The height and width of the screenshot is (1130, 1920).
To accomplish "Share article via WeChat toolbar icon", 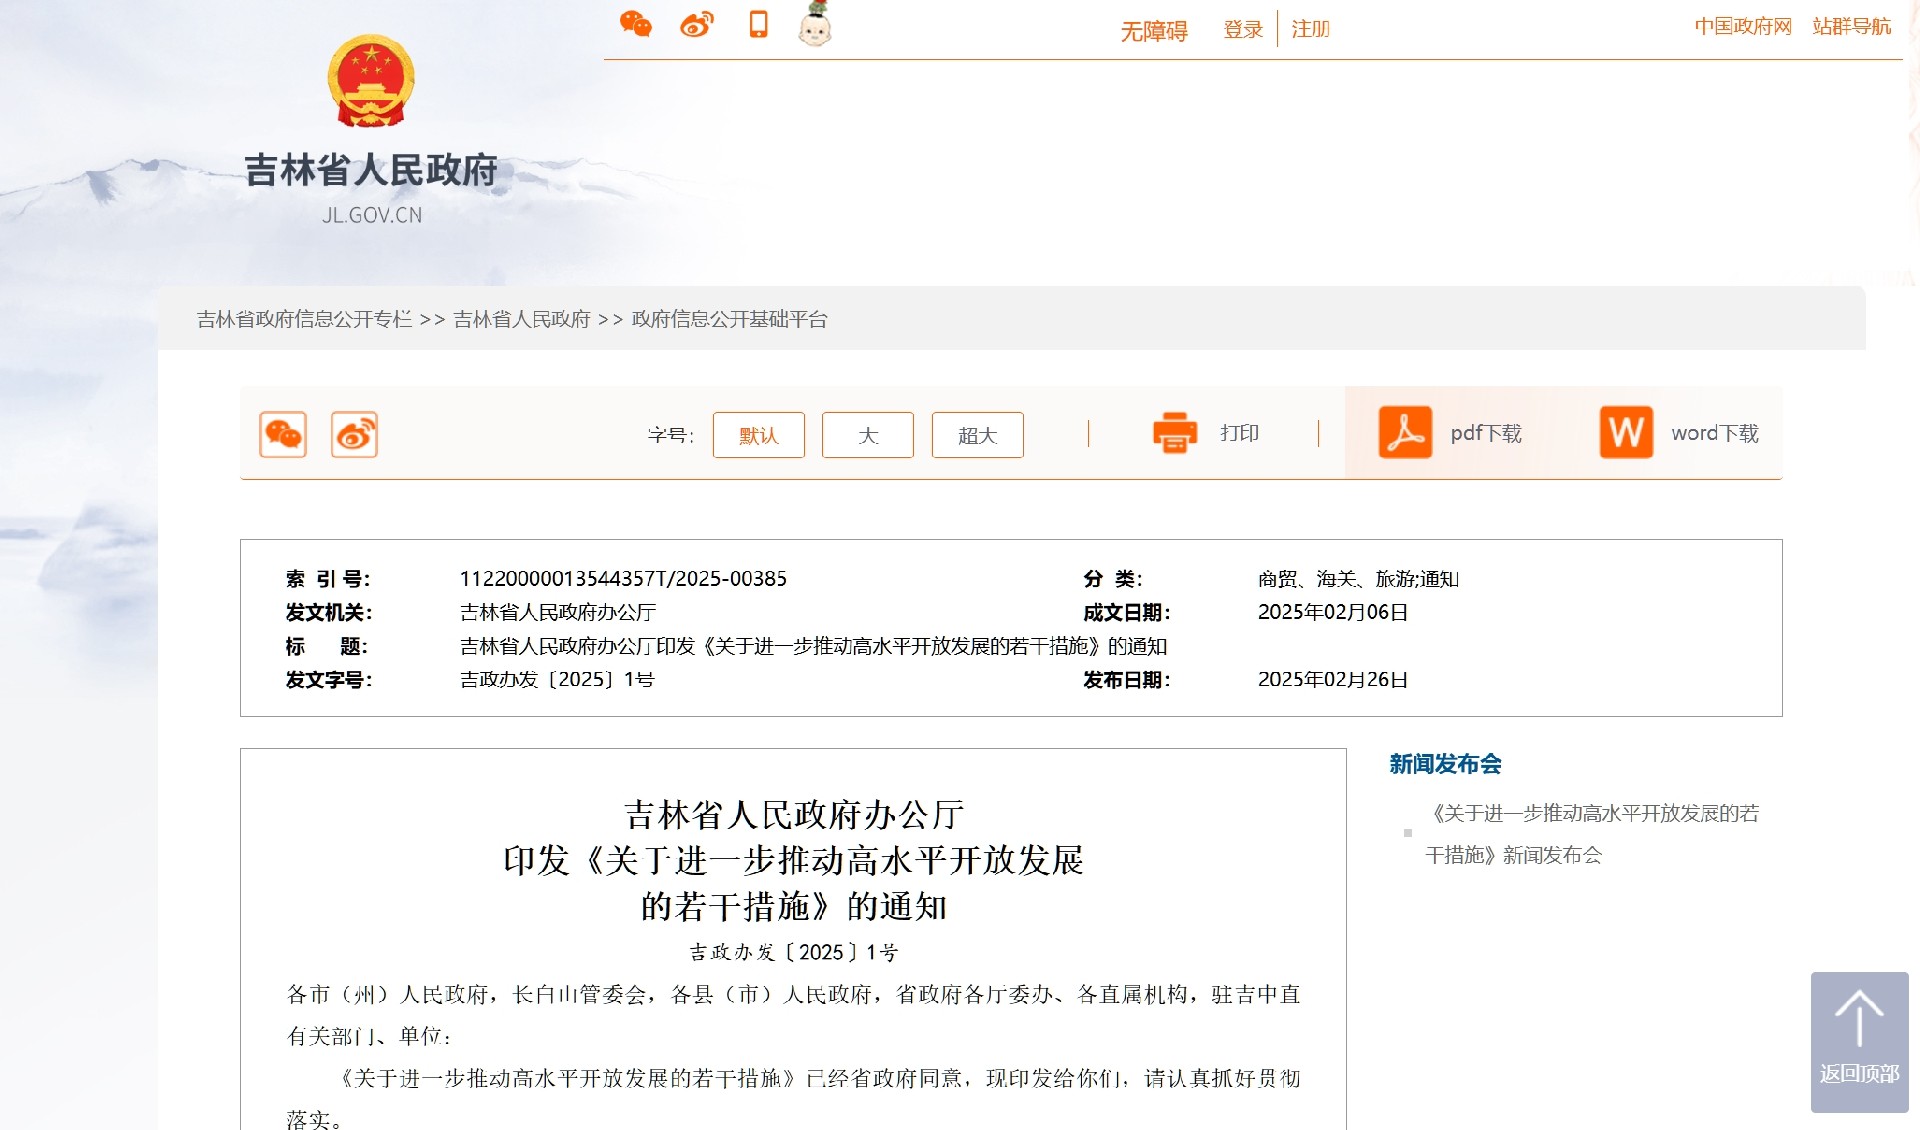I will pos(283,435).
